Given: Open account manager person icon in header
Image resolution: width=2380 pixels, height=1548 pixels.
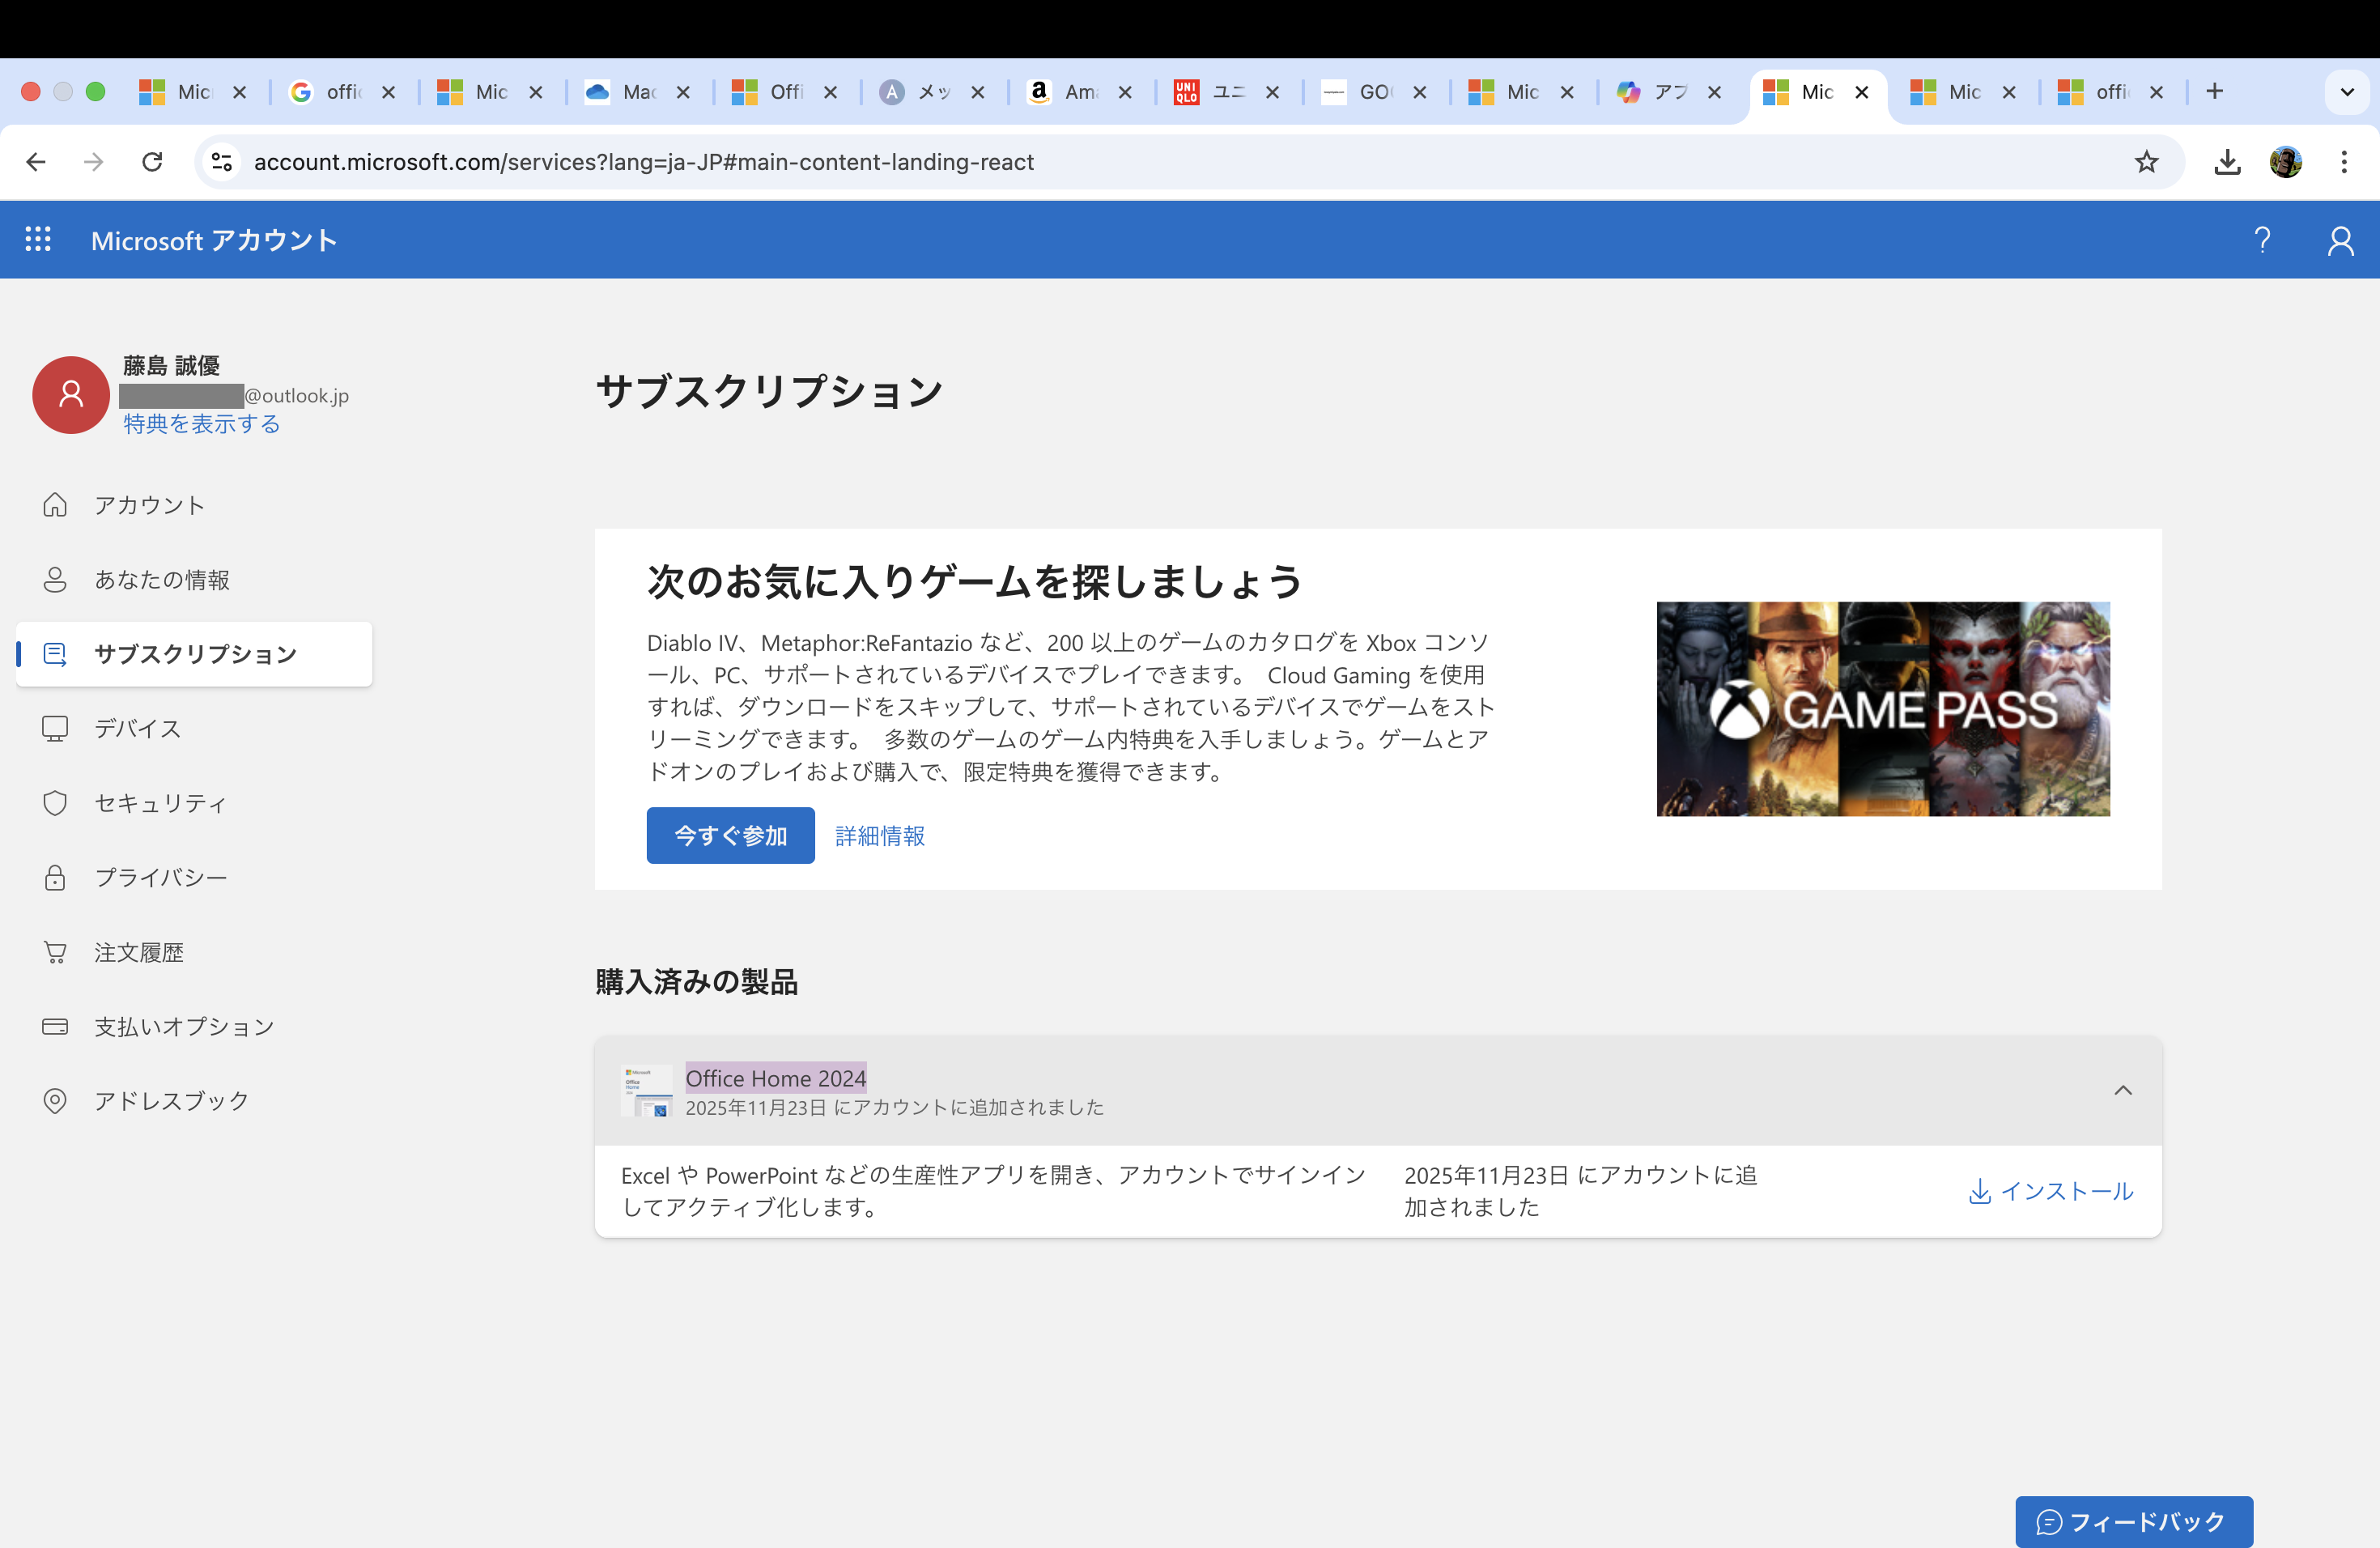Looking at the screenshot, I should click(2340, 240).
